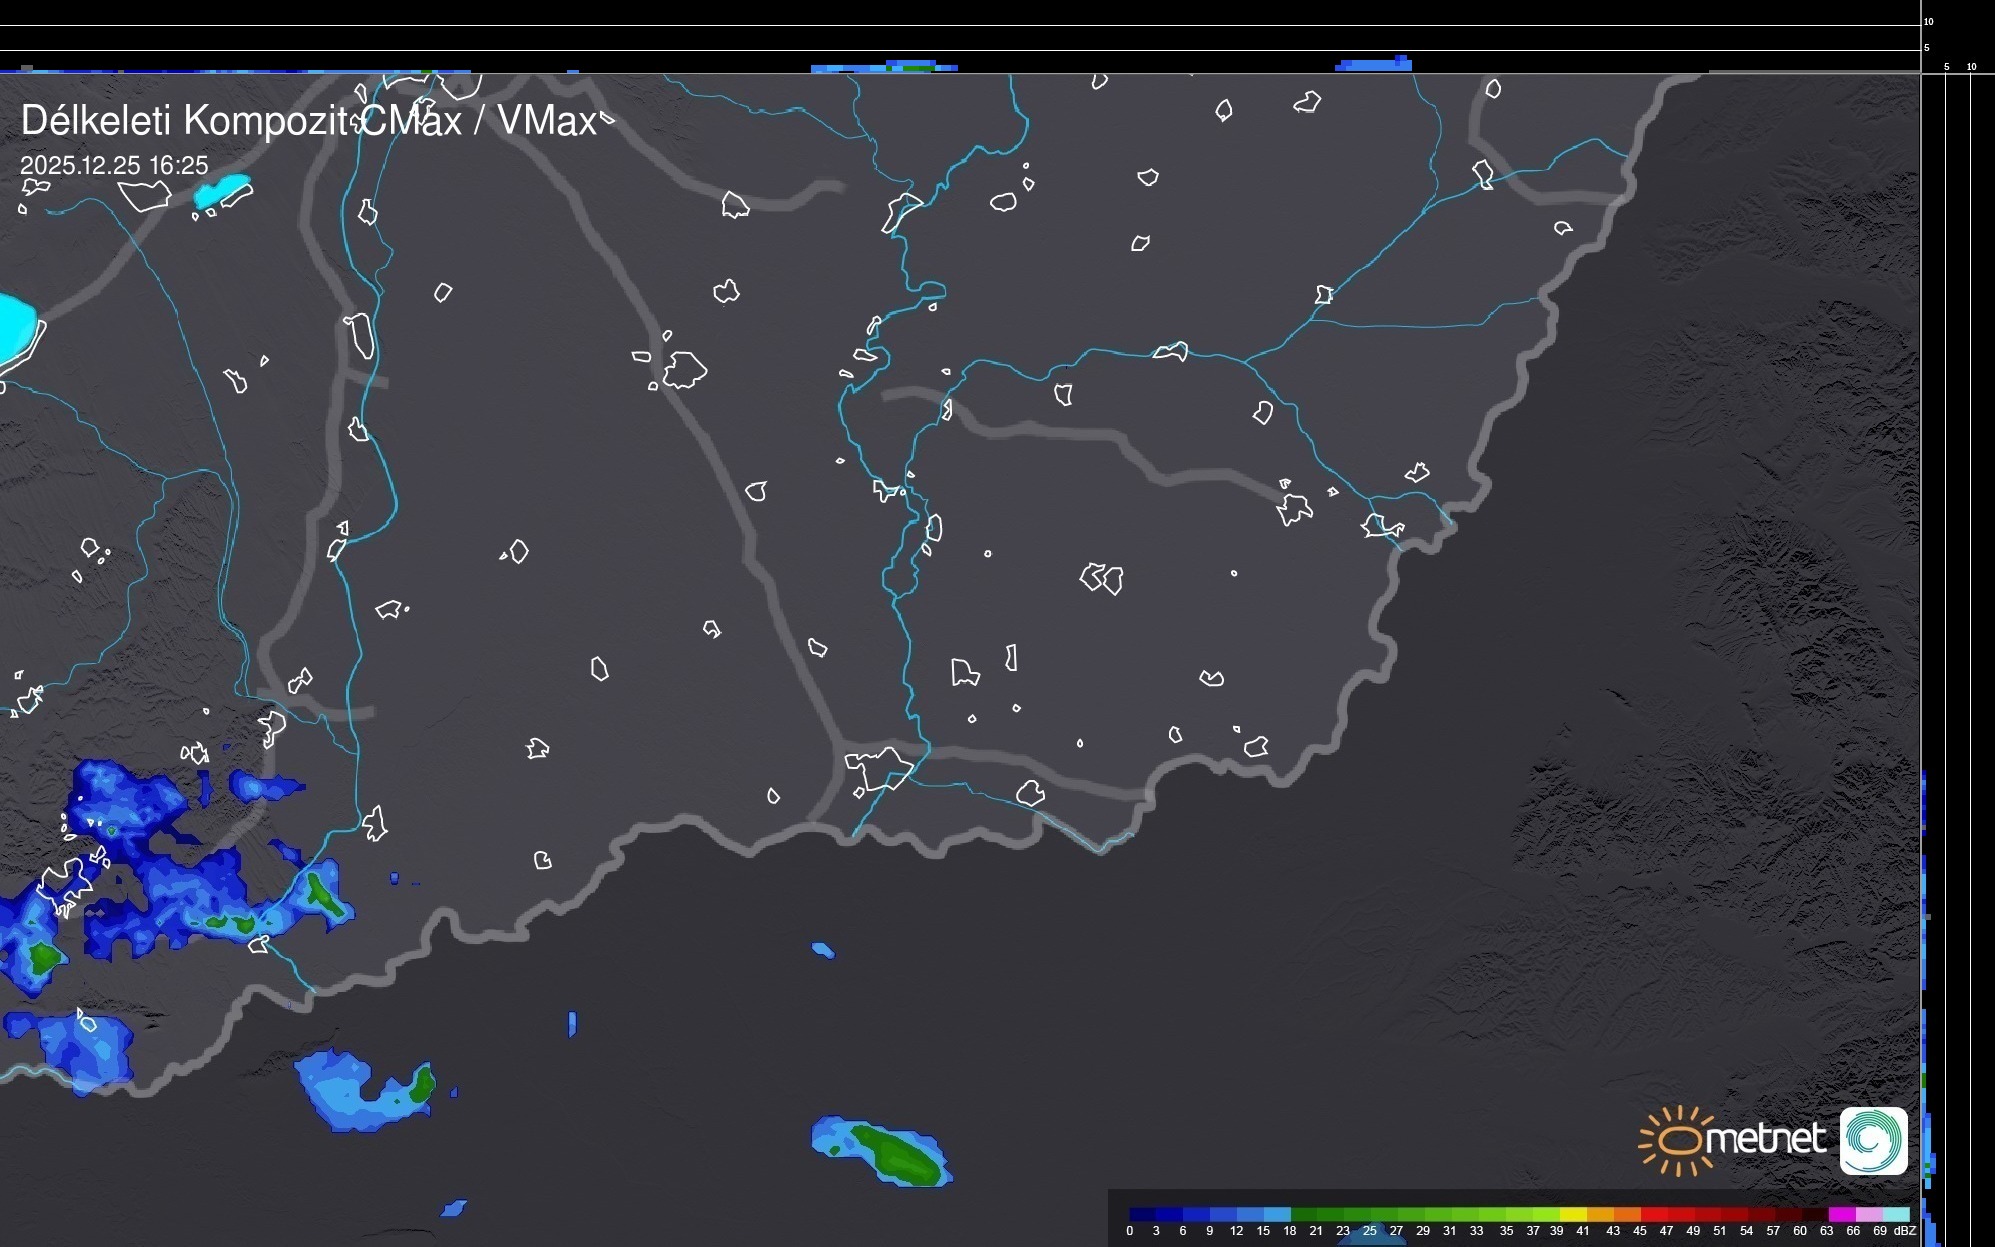
Task: Select the orange 43 dBZ legend swatch
Action: tap(1626, 1214)
